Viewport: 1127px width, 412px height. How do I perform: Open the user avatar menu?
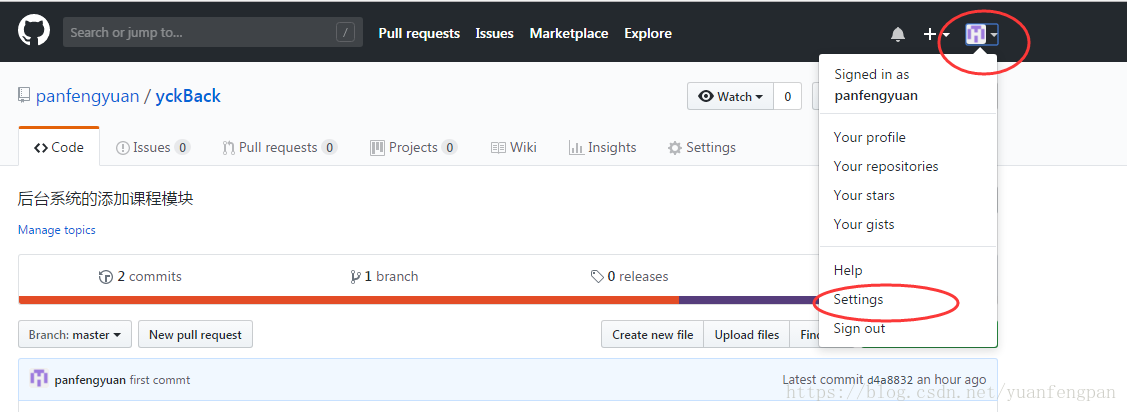(981, 34)
